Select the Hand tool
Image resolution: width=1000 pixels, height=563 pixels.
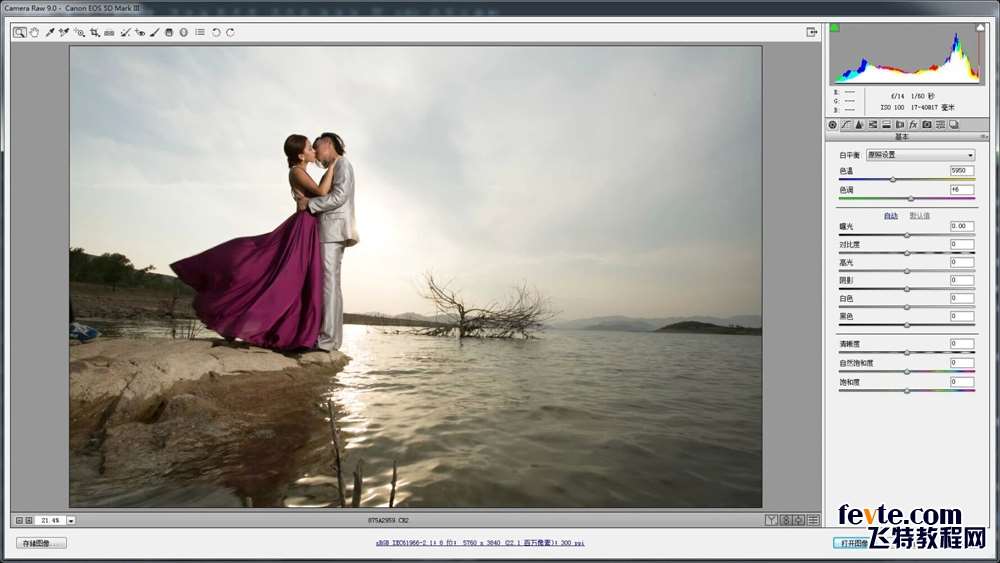pyautogui.click(x=34, y=32)
